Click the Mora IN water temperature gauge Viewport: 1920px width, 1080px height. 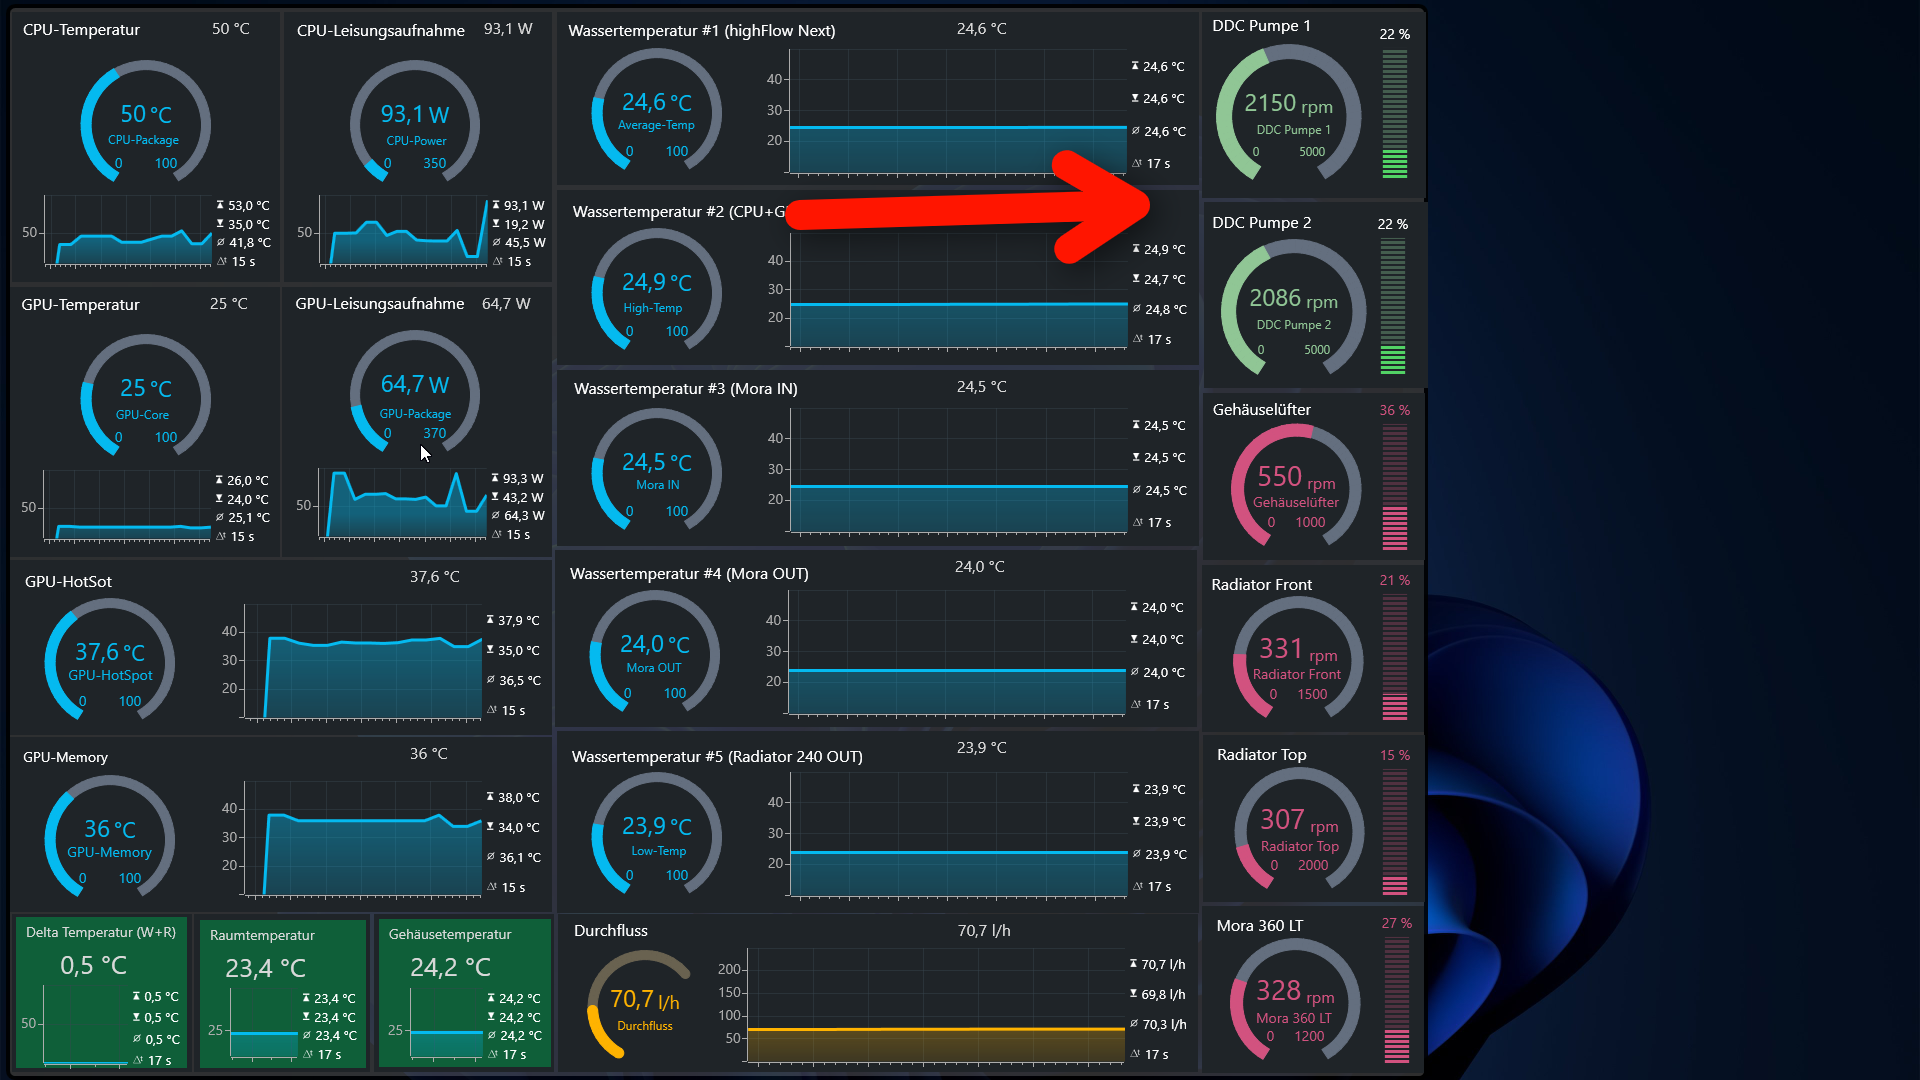pyautogui.click(x=656, y=469)
